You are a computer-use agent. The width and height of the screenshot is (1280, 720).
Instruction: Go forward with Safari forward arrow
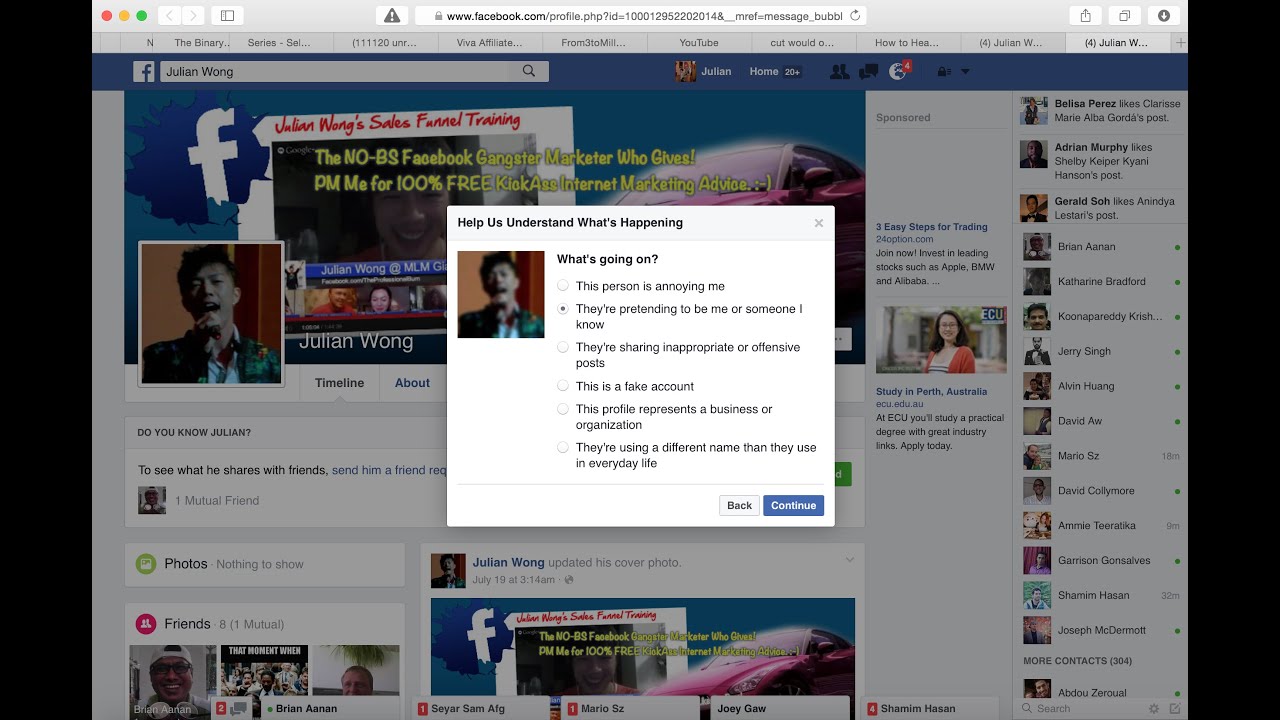tap(193, 15)
